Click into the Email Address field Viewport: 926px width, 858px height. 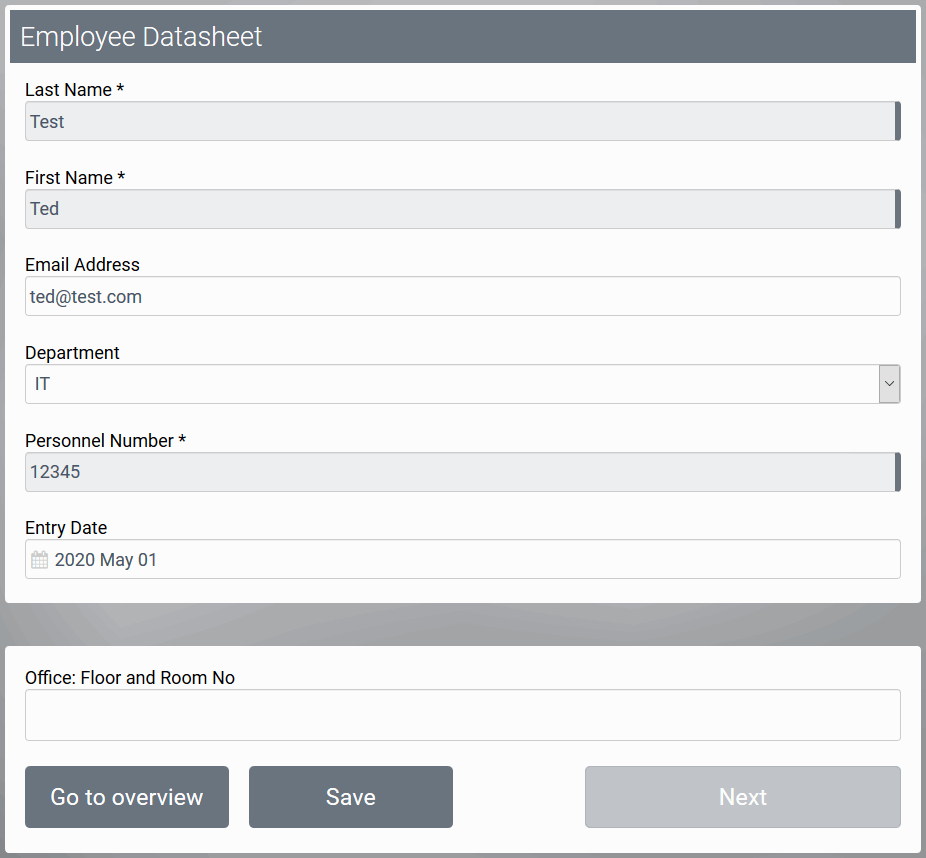tap(462, 297)
